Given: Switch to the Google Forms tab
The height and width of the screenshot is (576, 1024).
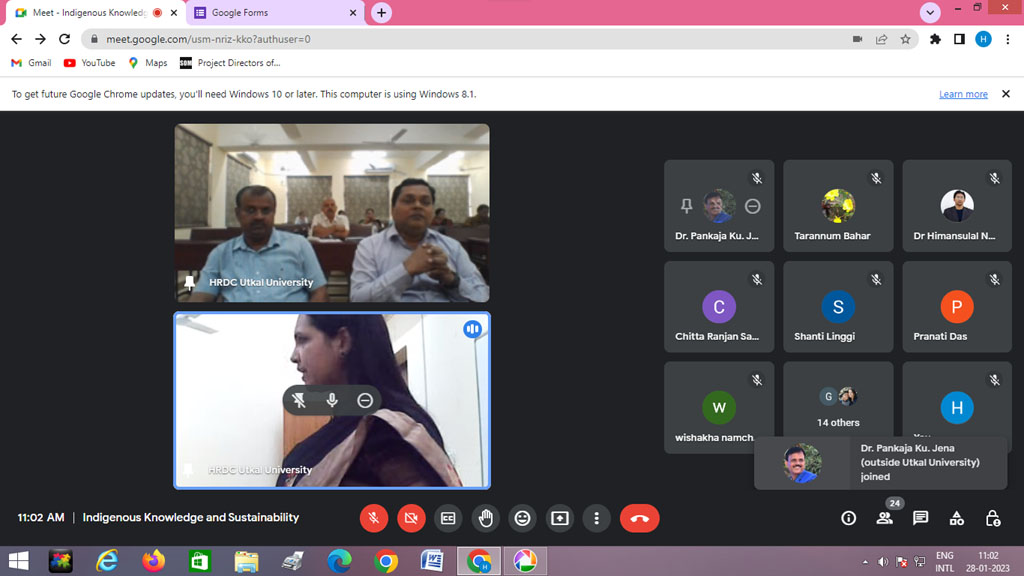Looking at the screenshot, I should click(x=268, y=12).
